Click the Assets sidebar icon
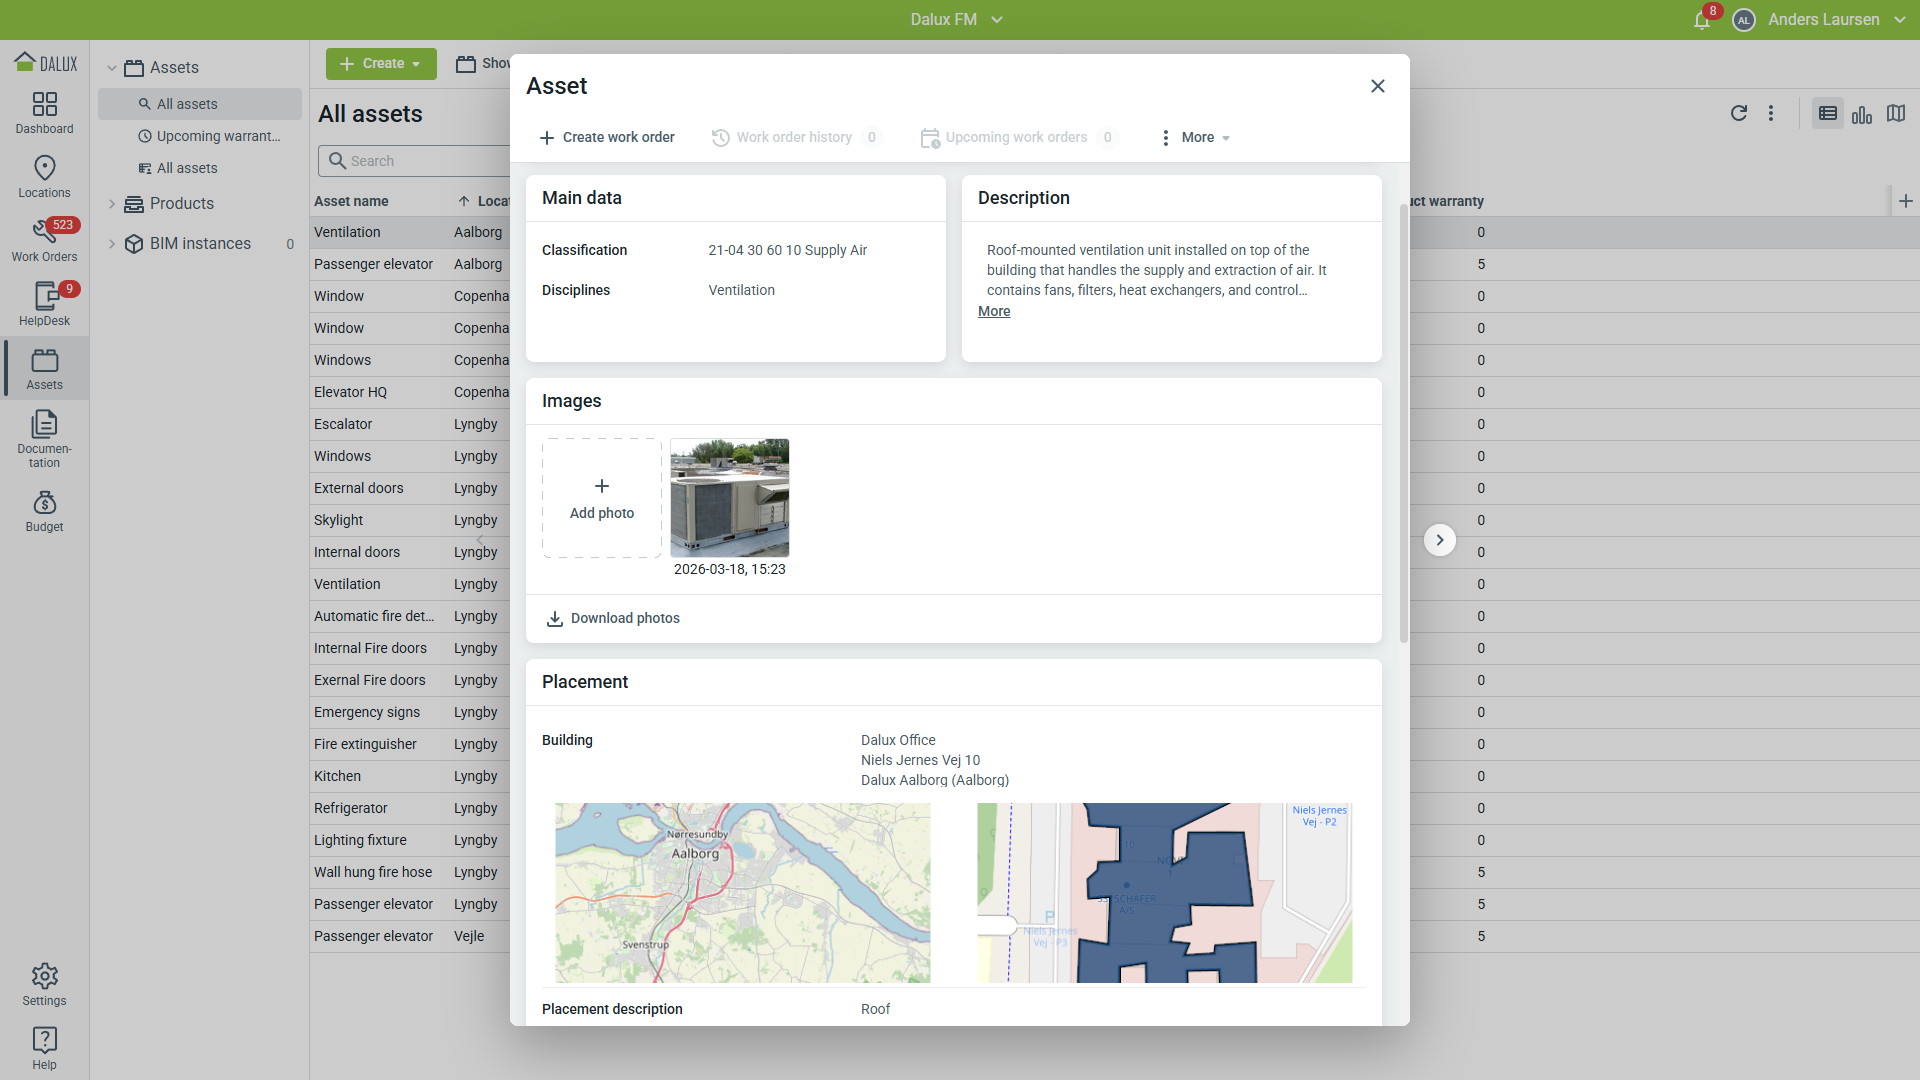The image size is (1920, 1080). pos(45,369)
